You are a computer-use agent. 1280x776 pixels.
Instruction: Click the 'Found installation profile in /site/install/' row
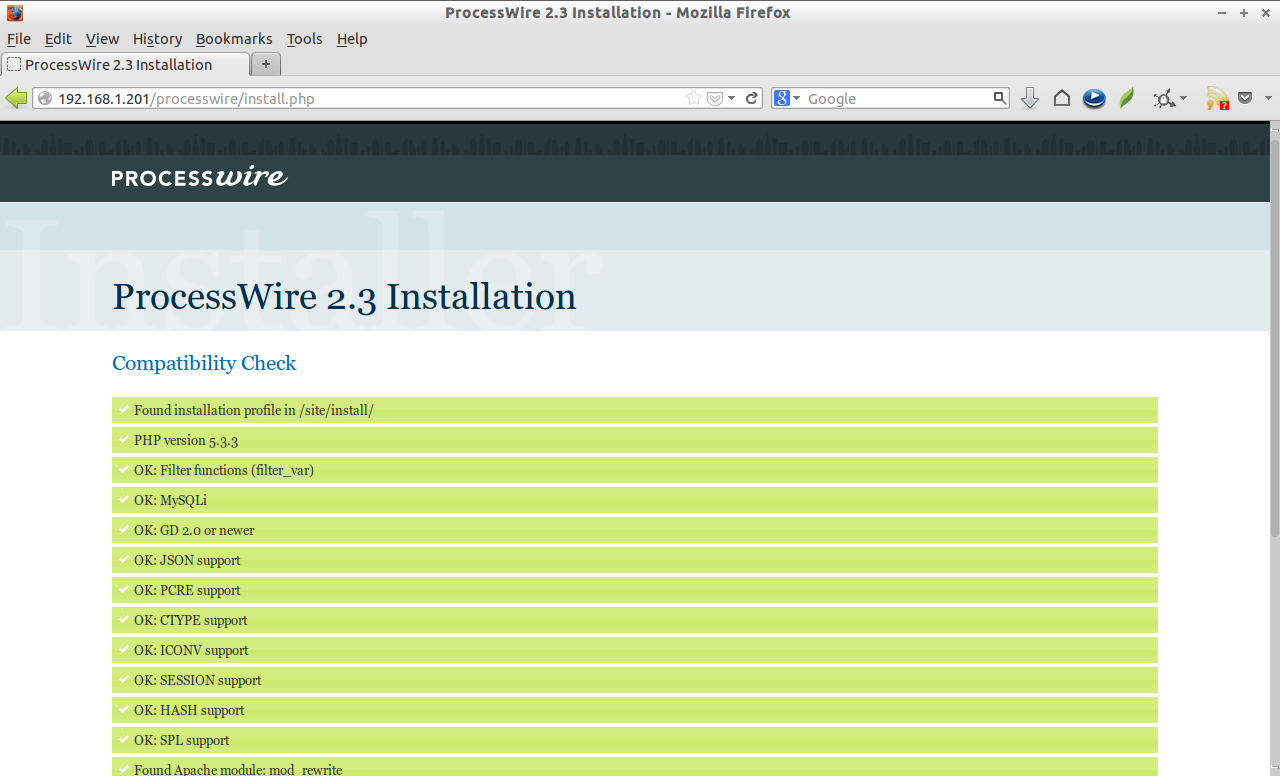pos(635,410)
